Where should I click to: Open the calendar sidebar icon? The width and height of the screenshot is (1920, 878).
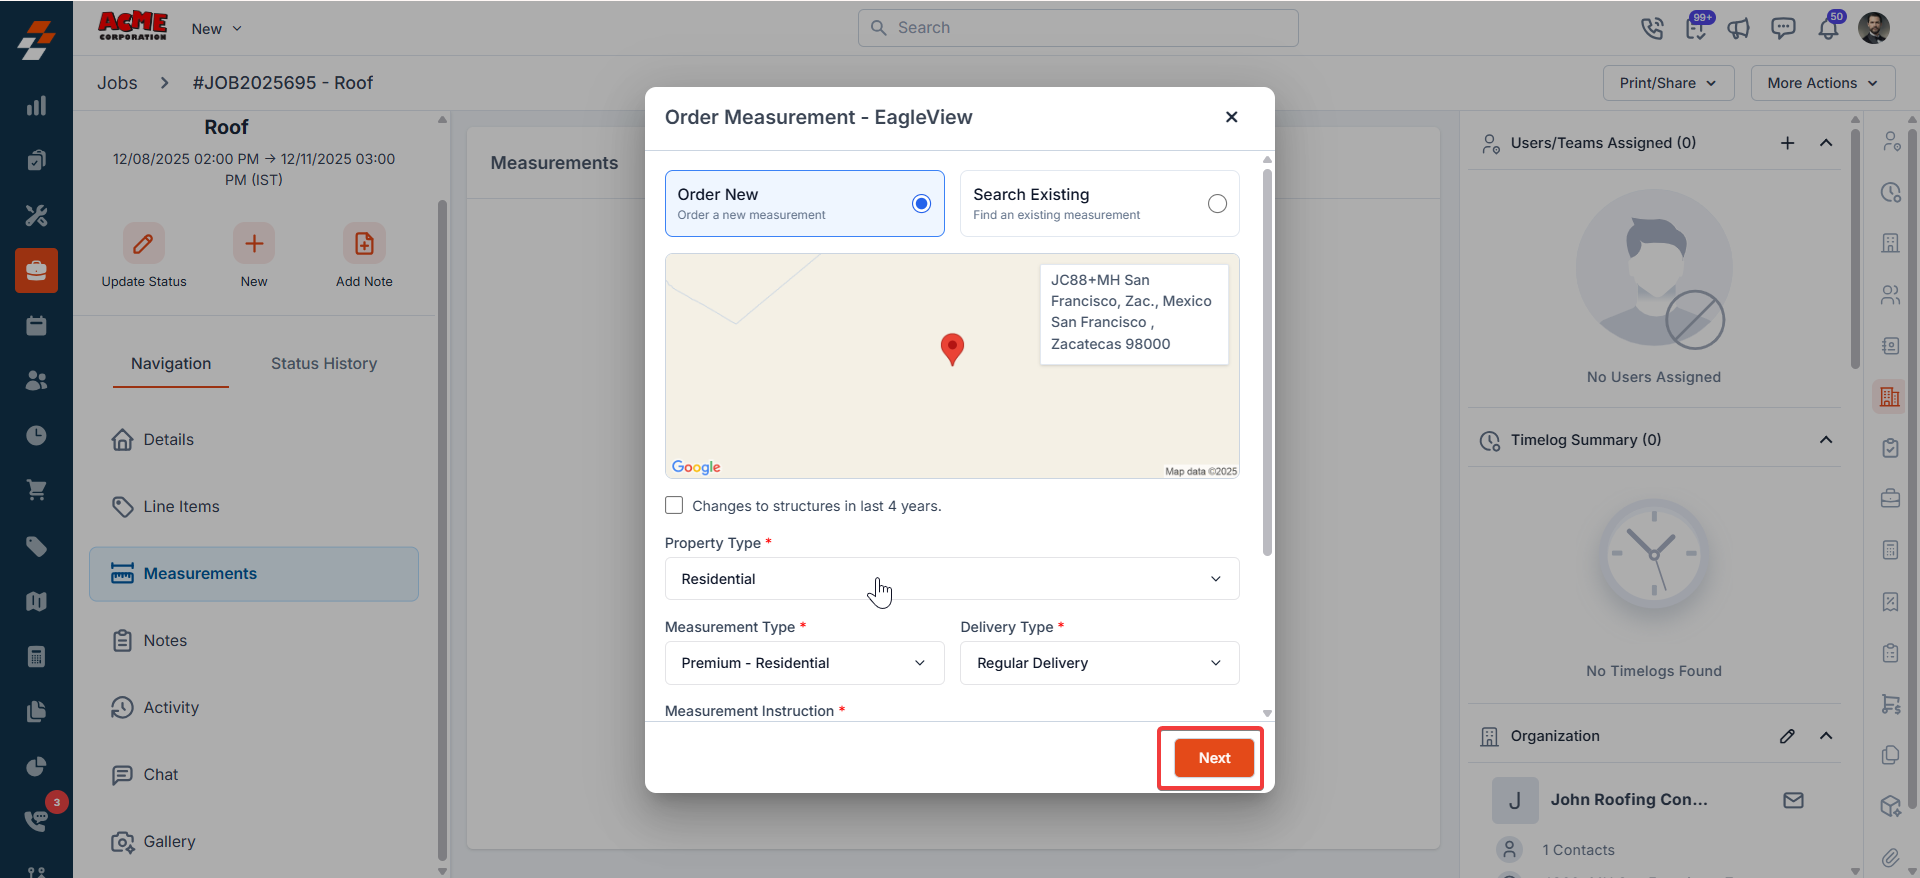click(36, 325)
